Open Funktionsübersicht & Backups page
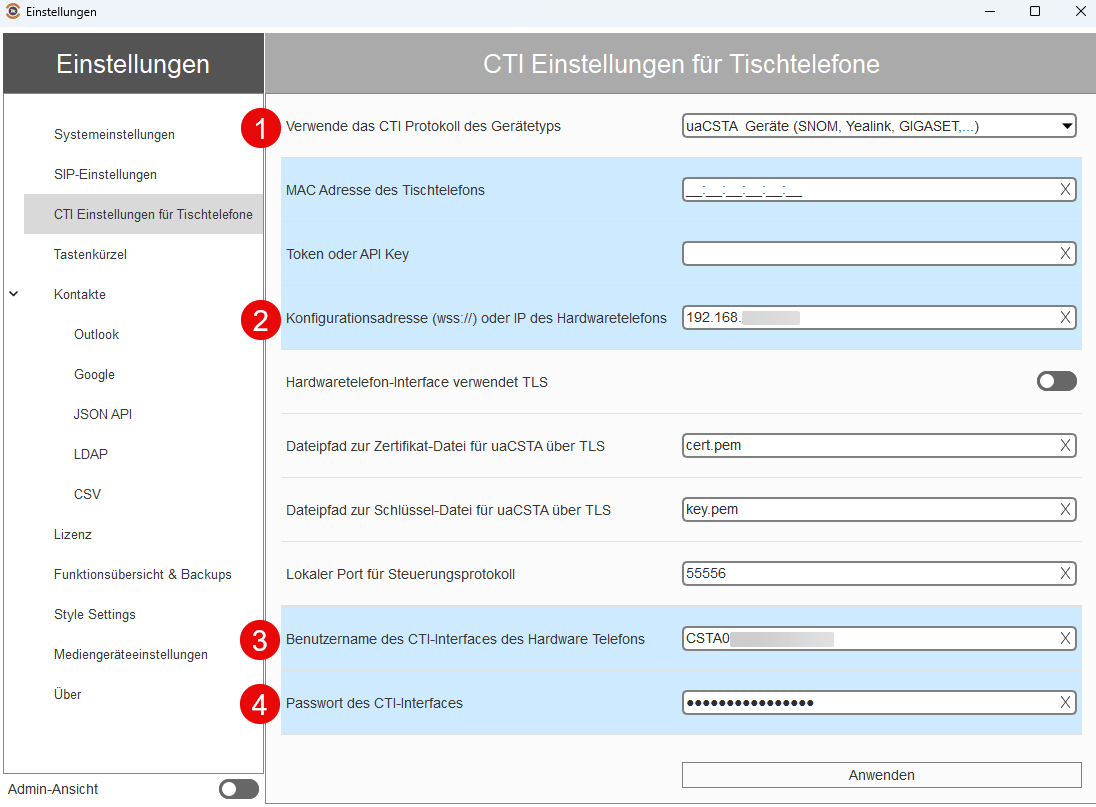This screenshot has width=1096, height=807. [x=143, y=574]
